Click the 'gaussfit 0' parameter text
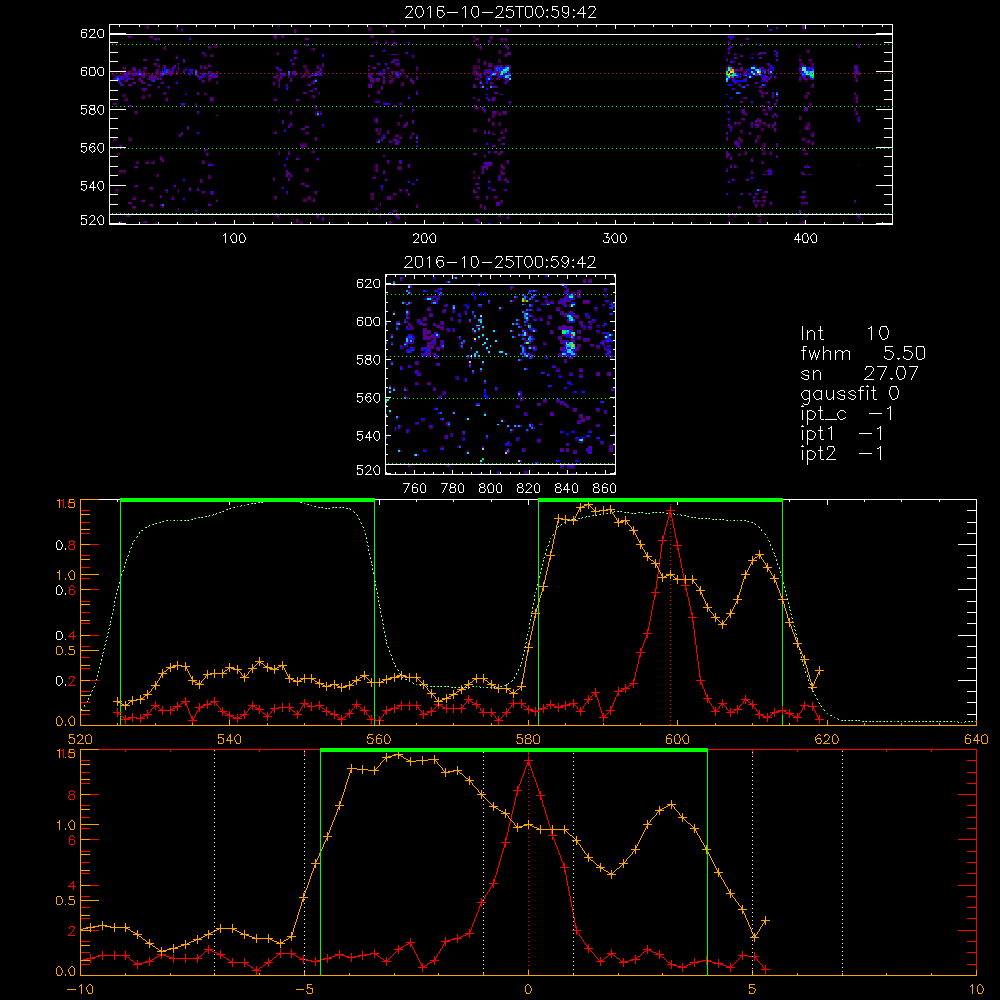The height and width of the screenshot is (1000, 1000). (850, 393)
